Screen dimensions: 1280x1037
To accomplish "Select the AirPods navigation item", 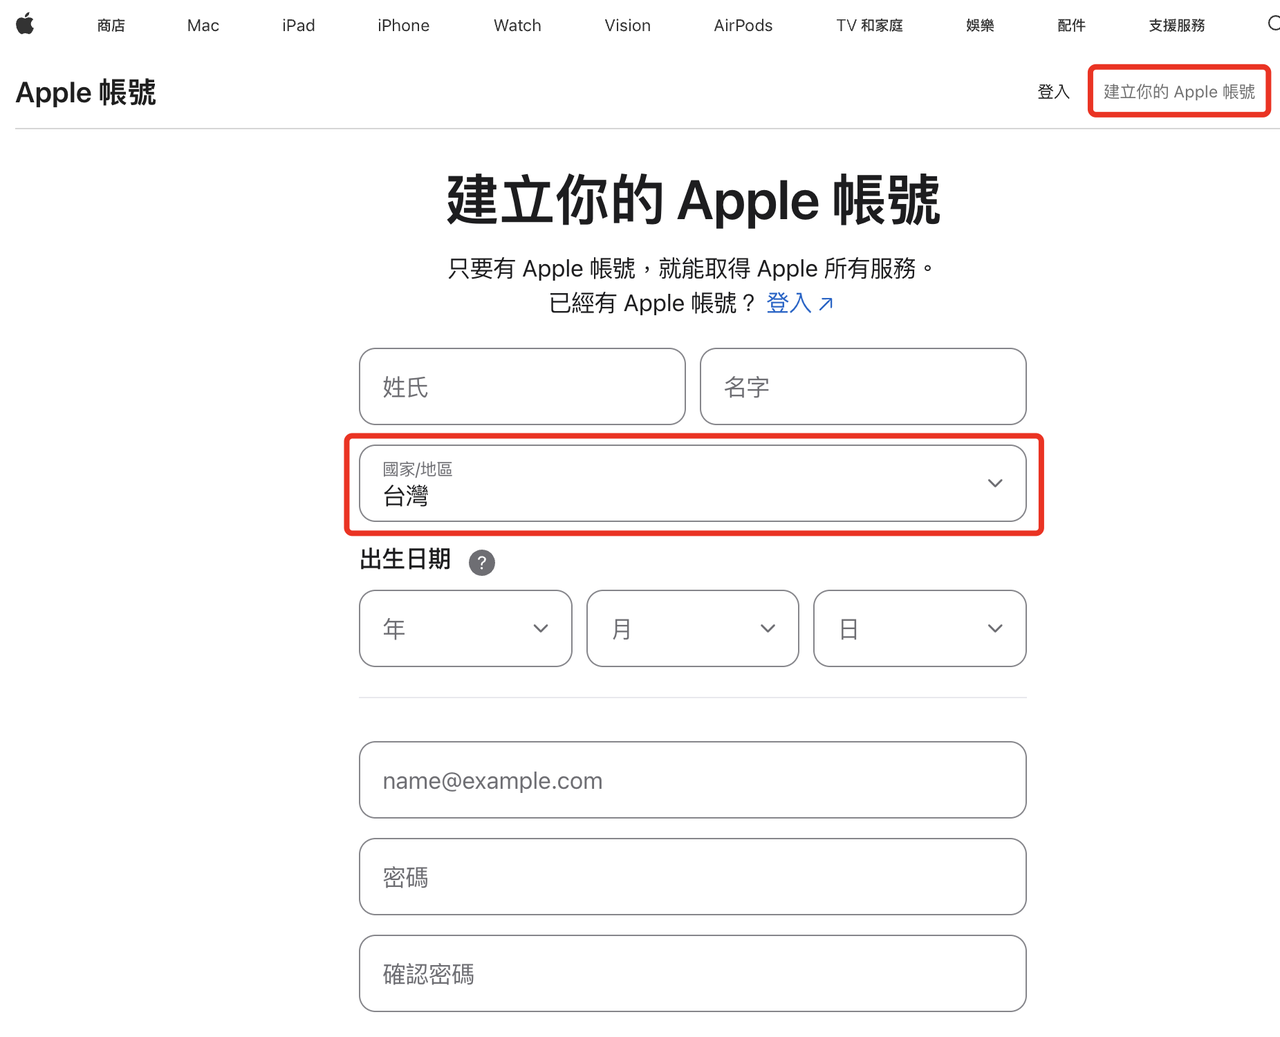I will pyautogui.click(x=743, y=25).
